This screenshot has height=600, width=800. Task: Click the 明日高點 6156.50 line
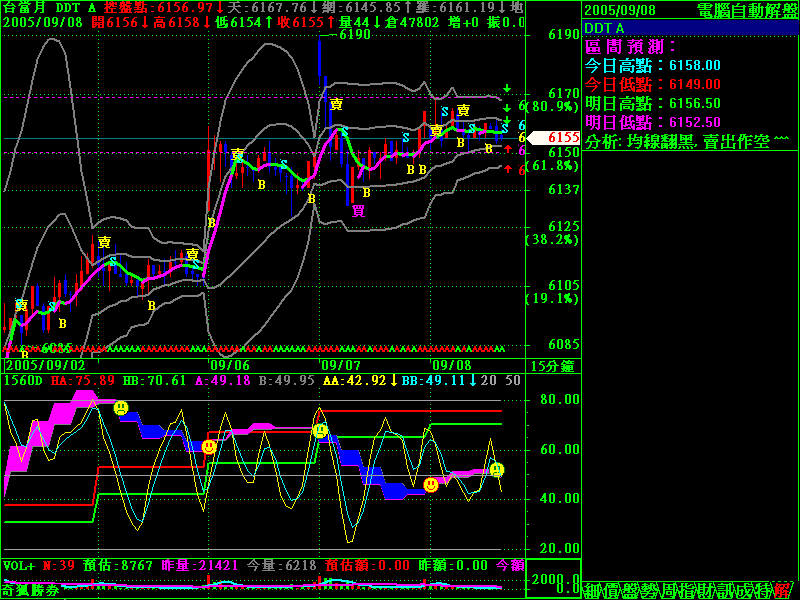point(653,104)
